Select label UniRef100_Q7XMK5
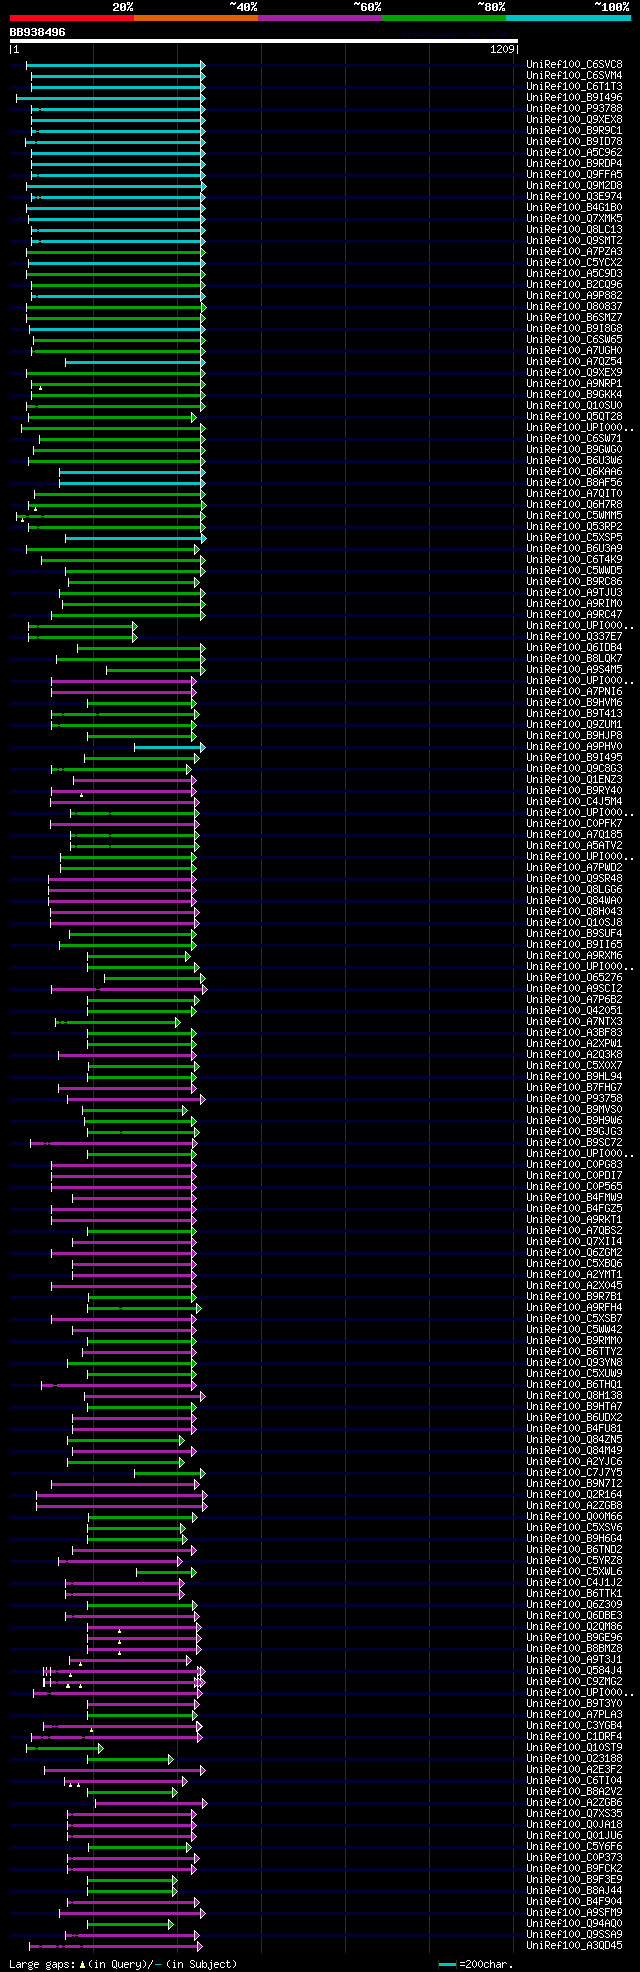Image resolution: width=640 pixels, height=1972 pixels. coord(574,218)
